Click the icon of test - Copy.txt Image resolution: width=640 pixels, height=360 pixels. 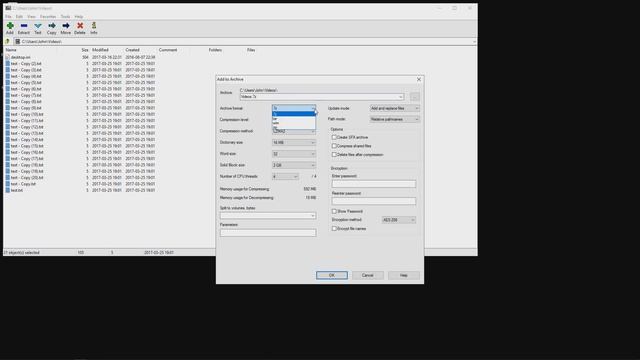[7, 184]
